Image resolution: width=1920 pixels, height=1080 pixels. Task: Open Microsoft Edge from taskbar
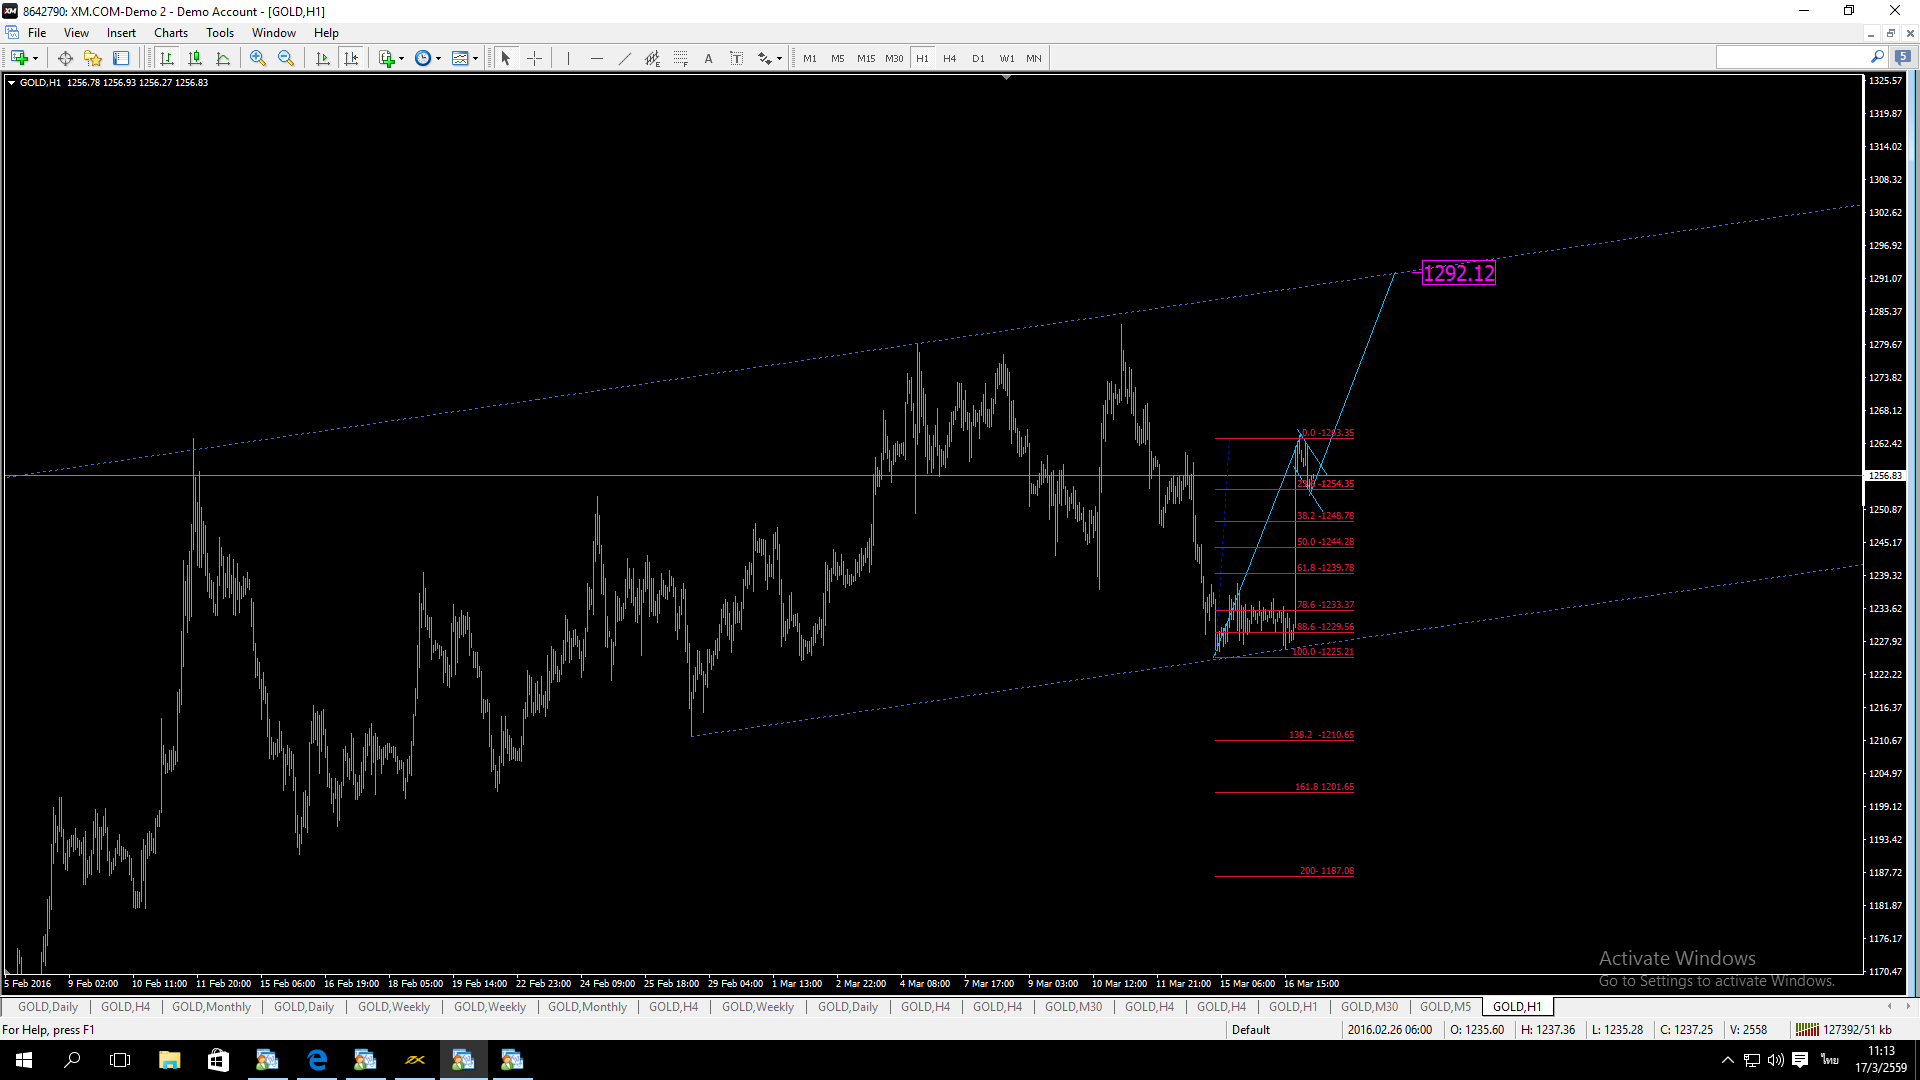click(317, 1060)
